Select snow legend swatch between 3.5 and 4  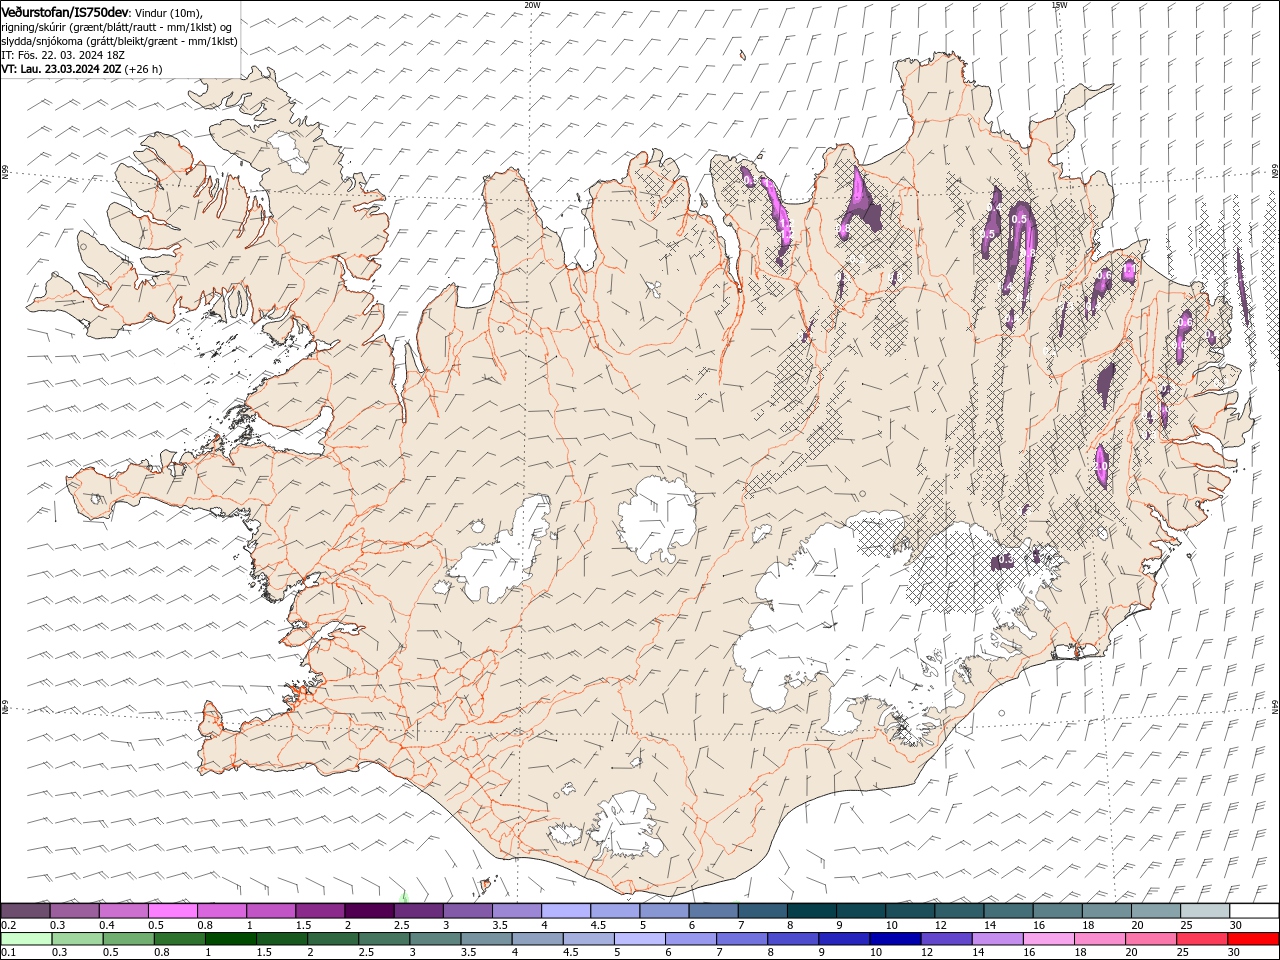tap(516, 911)
